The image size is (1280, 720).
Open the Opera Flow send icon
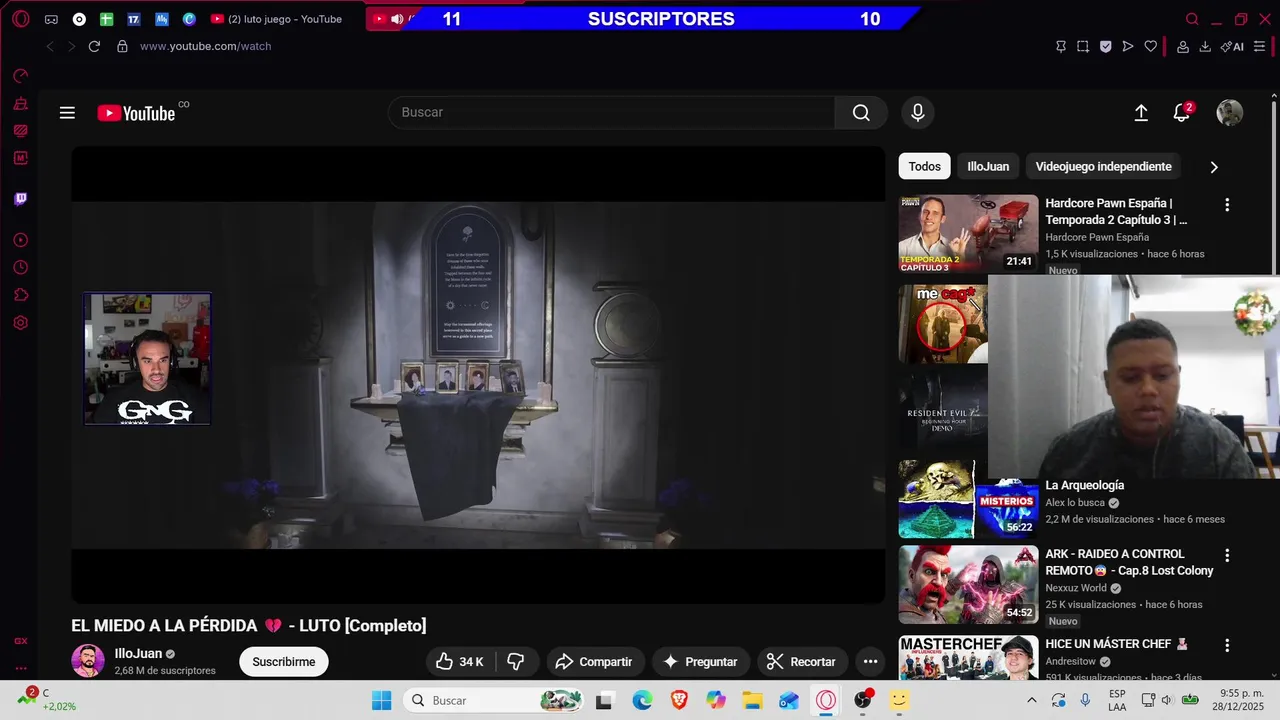click(1128, 46)
